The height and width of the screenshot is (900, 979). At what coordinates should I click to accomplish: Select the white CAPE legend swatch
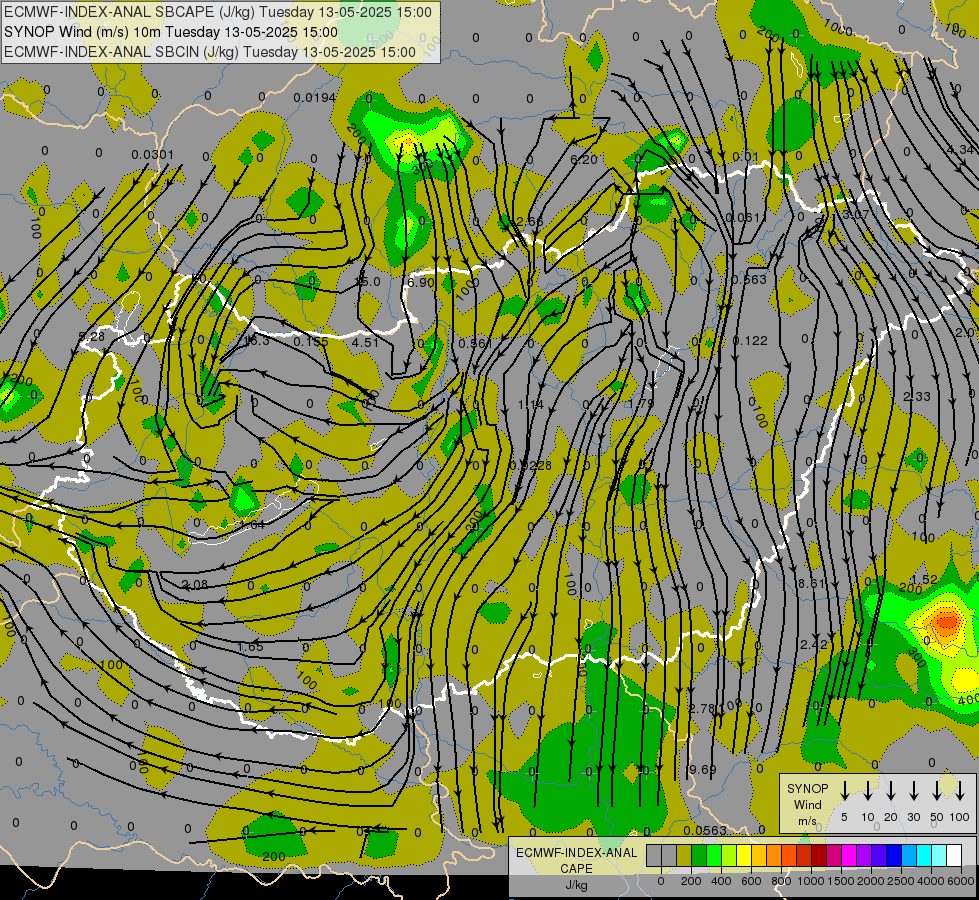coord(954,855)
